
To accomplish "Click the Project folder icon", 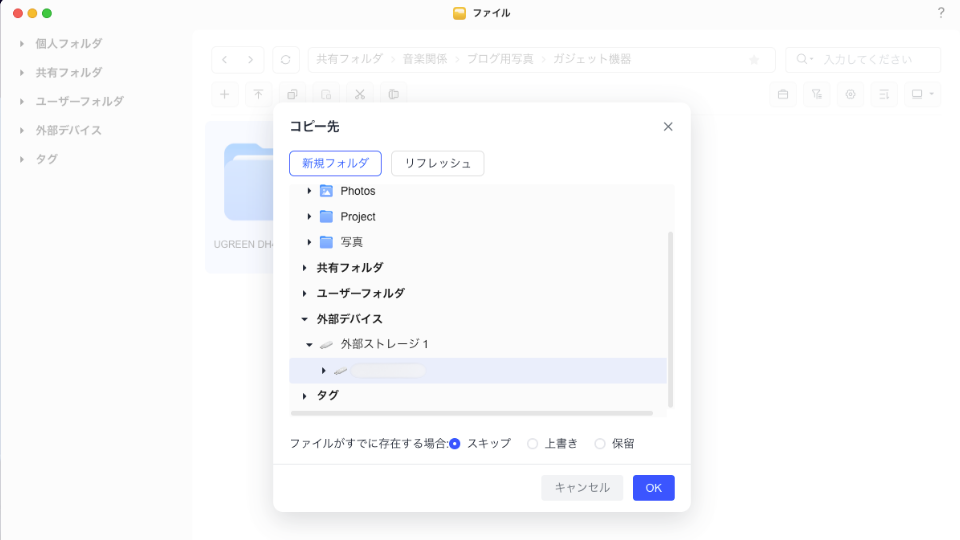I will (x=326, y=217).
